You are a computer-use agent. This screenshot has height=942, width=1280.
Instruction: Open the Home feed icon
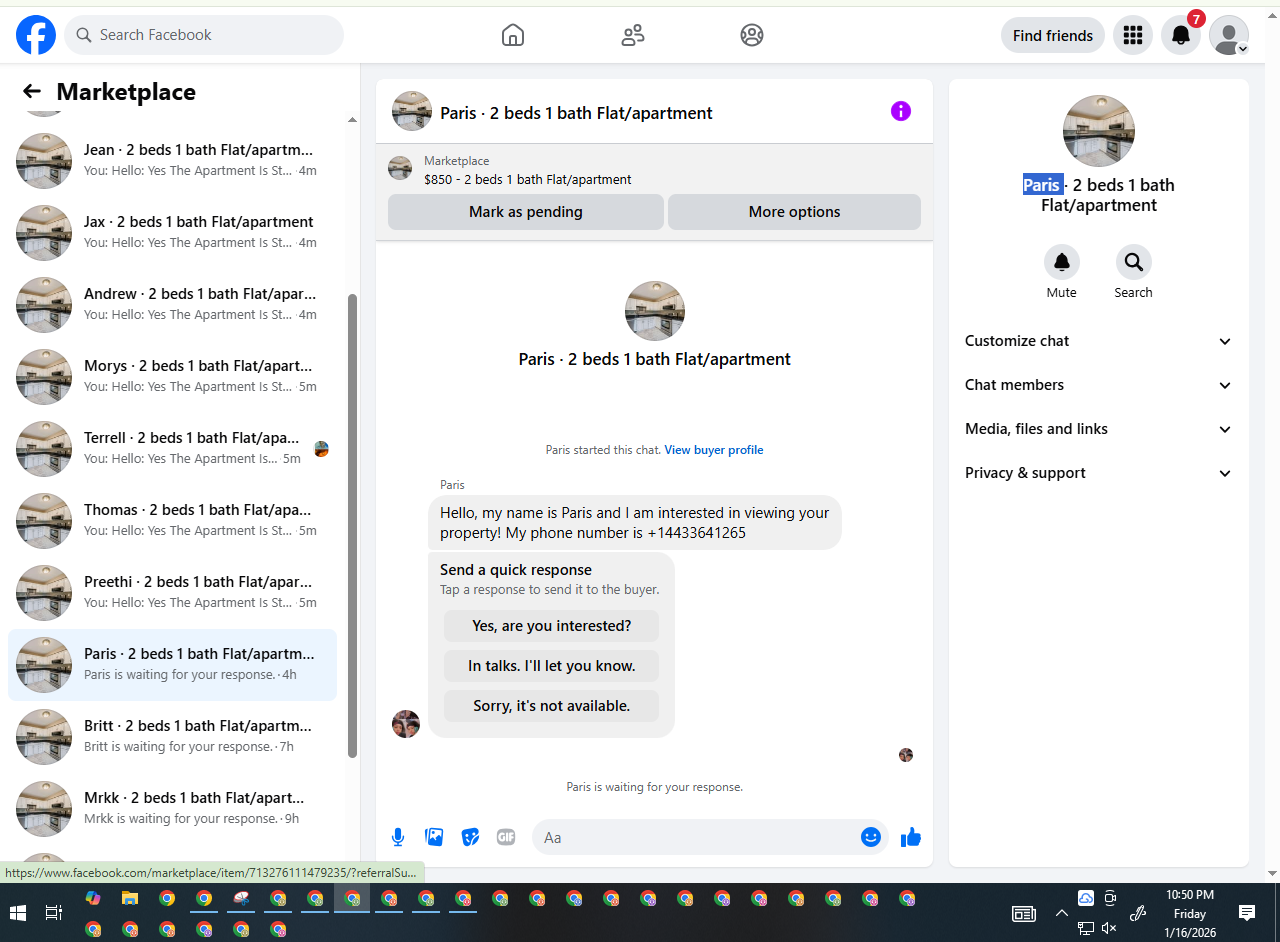point(512,35)
